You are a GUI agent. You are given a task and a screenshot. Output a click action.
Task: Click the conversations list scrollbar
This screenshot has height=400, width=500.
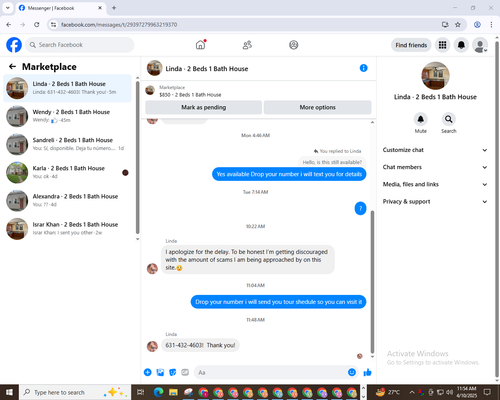(x=137, y=157)
